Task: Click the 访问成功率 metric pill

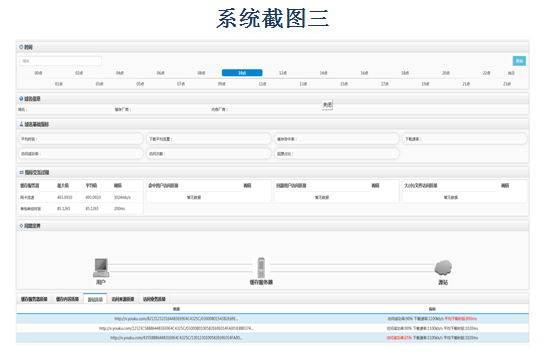Action: (80, 154)
